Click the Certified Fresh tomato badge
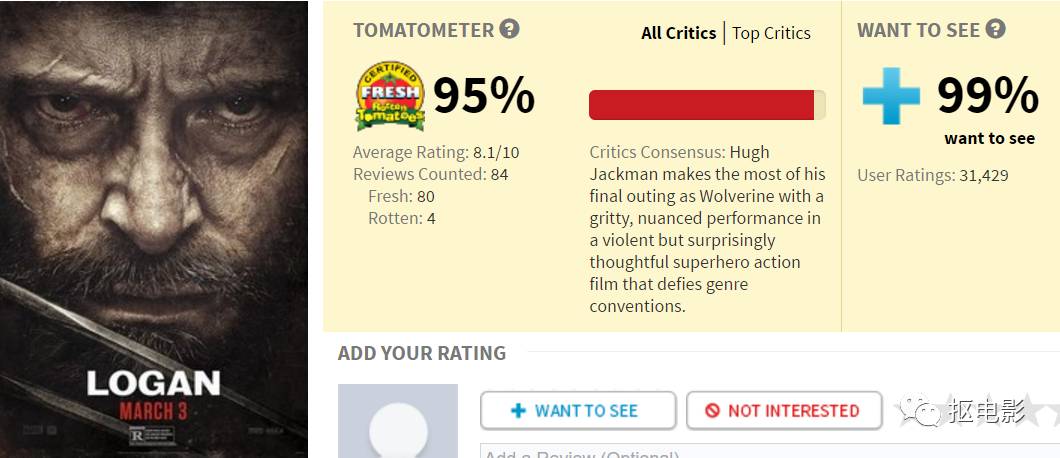 coord(390,96)
